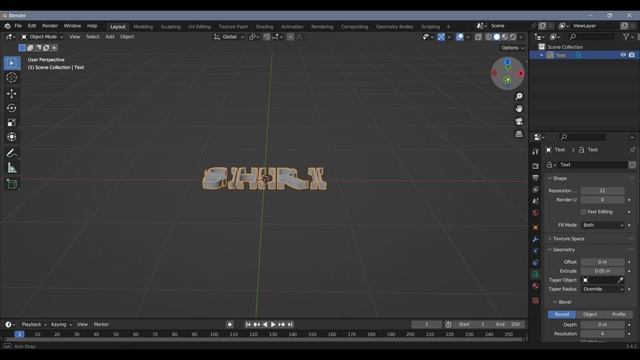Open the viewport Options dropdown
The height and width of the screenshot is (360, 640).
pos(513,48)
